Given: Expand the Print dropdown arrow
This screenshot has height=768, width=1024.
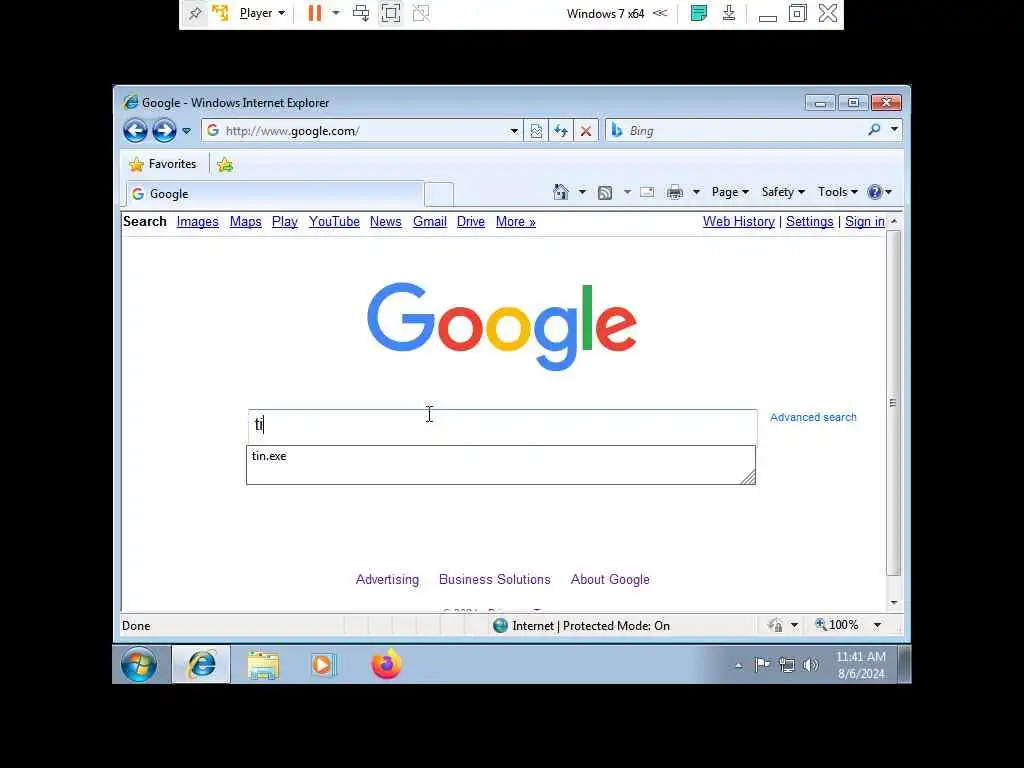Looking at the screenshot, I should click(696, 192).
